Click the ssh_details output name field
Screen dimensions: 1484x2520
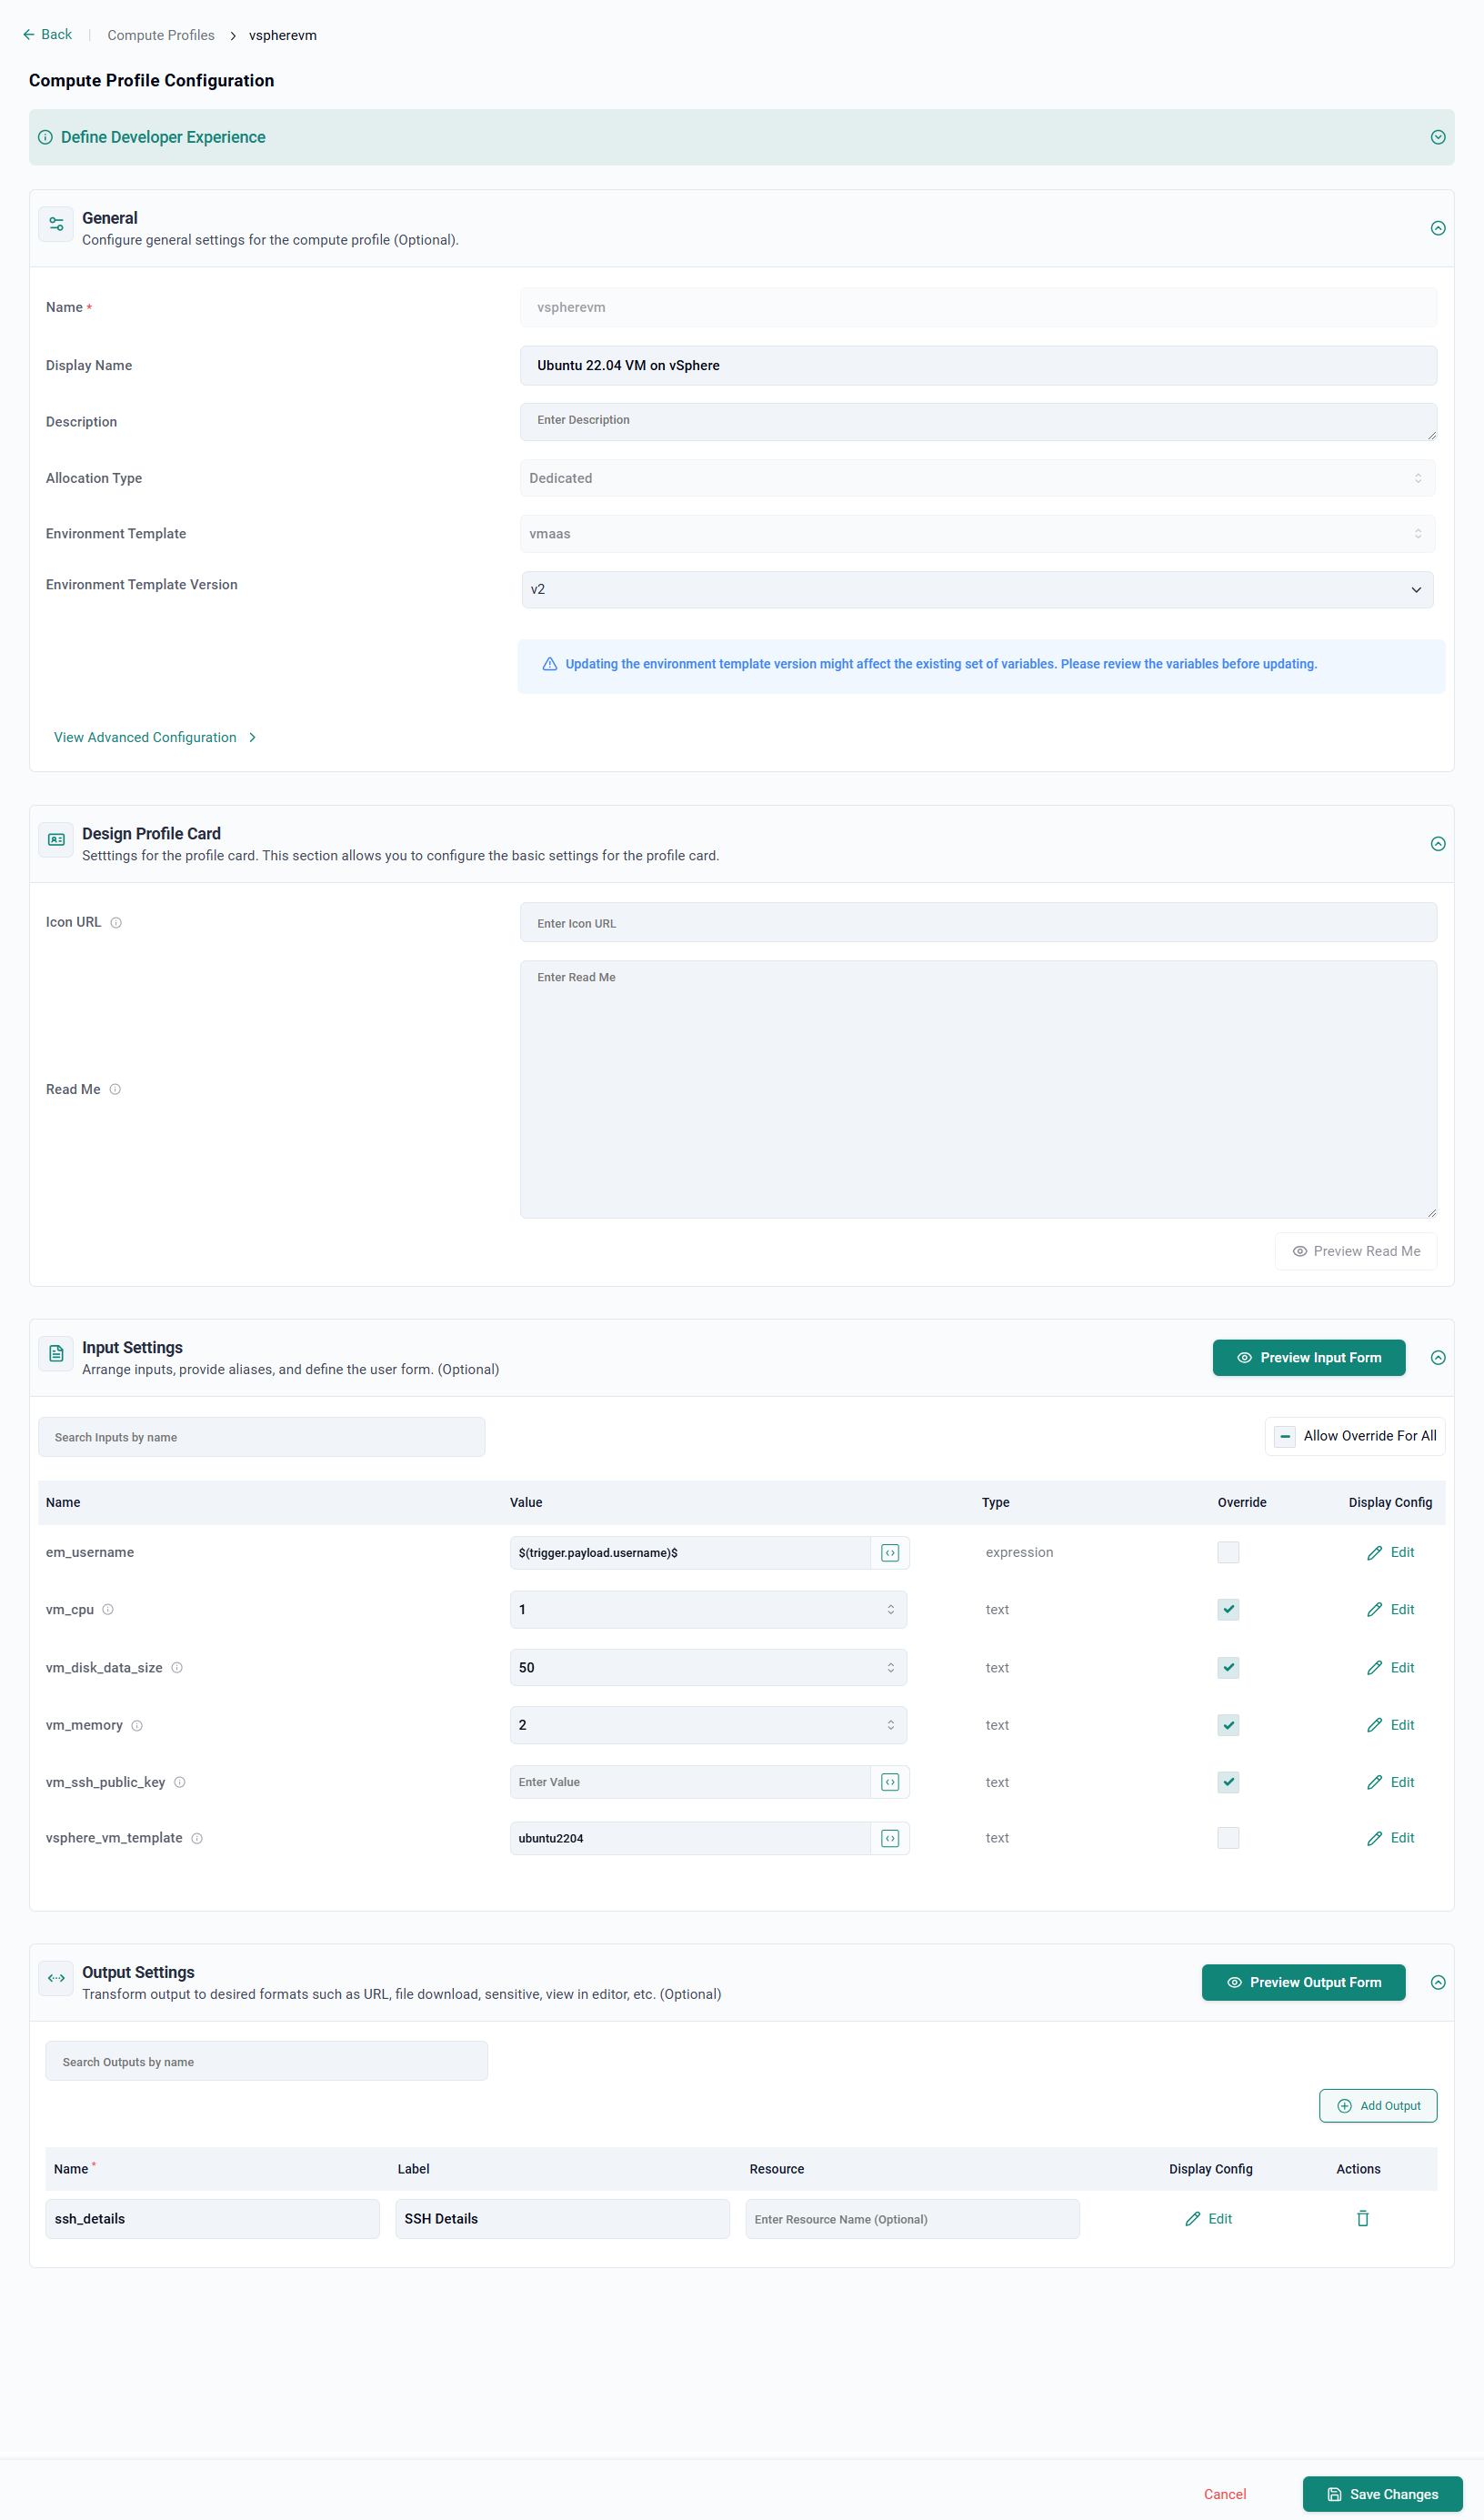point(212,2219)
